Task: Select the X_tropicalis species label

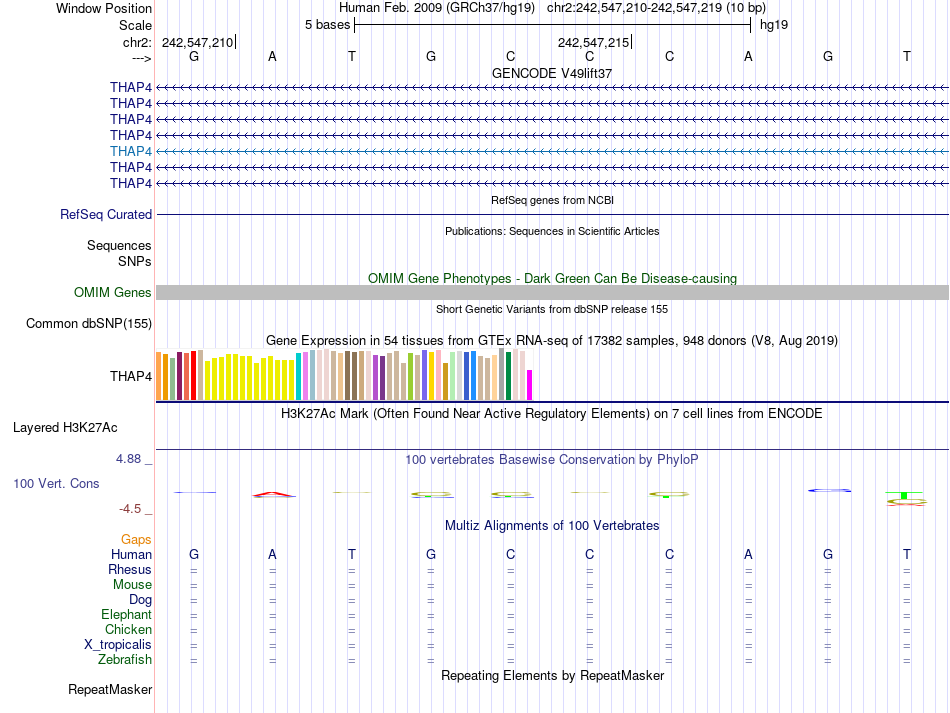Action: point(118,645)
